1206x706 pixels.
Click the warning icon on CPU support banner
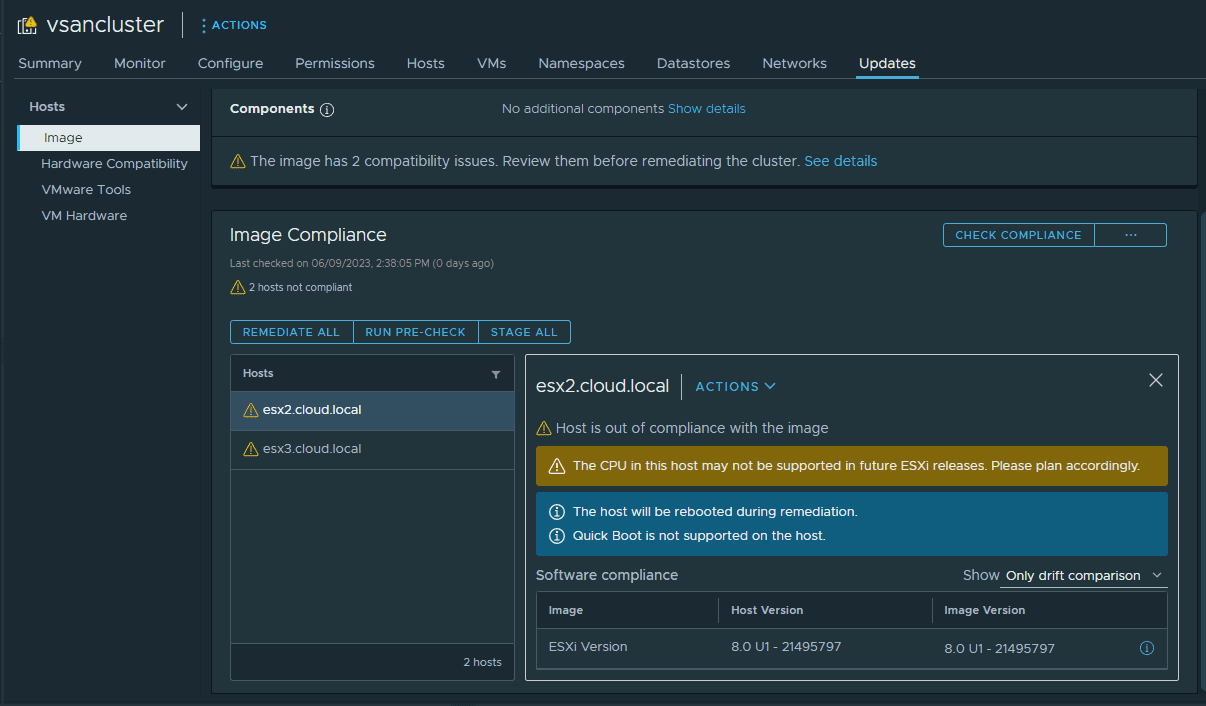click(557, 466)
